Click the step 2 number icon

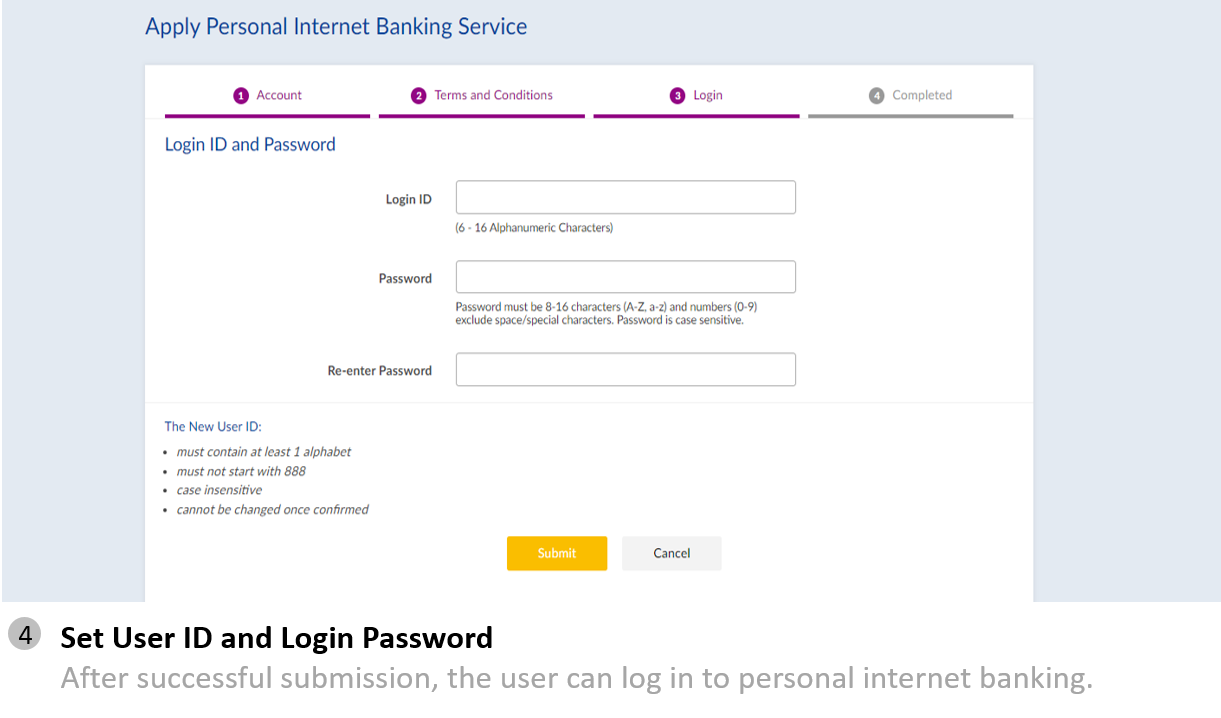pos(418,96)
